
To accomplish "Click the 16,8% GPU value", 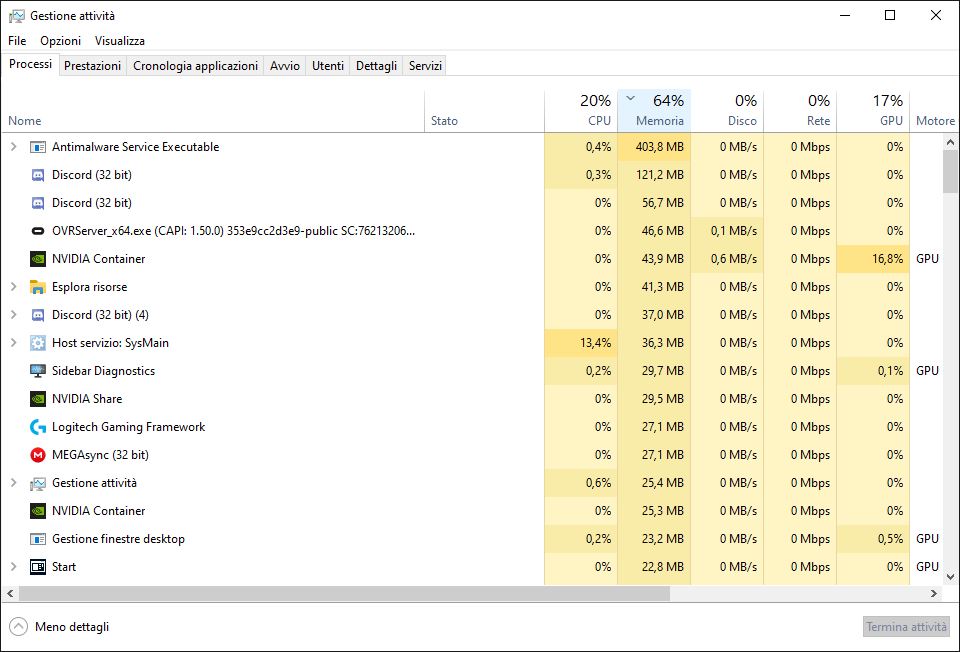I will (887, 259).
